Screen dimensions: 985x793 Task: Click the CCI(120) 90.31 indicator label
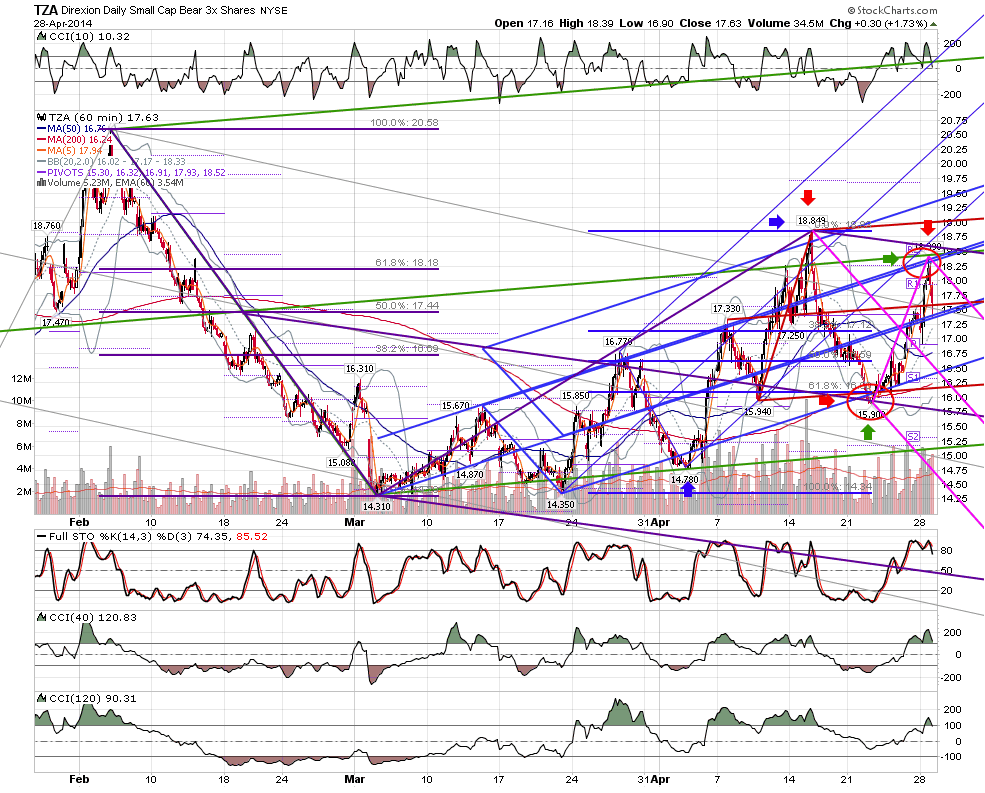tap(92, 699)
